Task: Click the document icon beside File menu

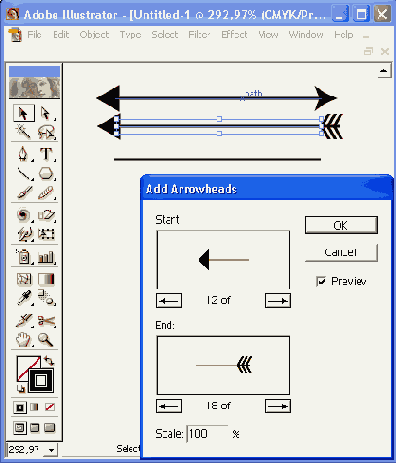Action: coord(15,35)
